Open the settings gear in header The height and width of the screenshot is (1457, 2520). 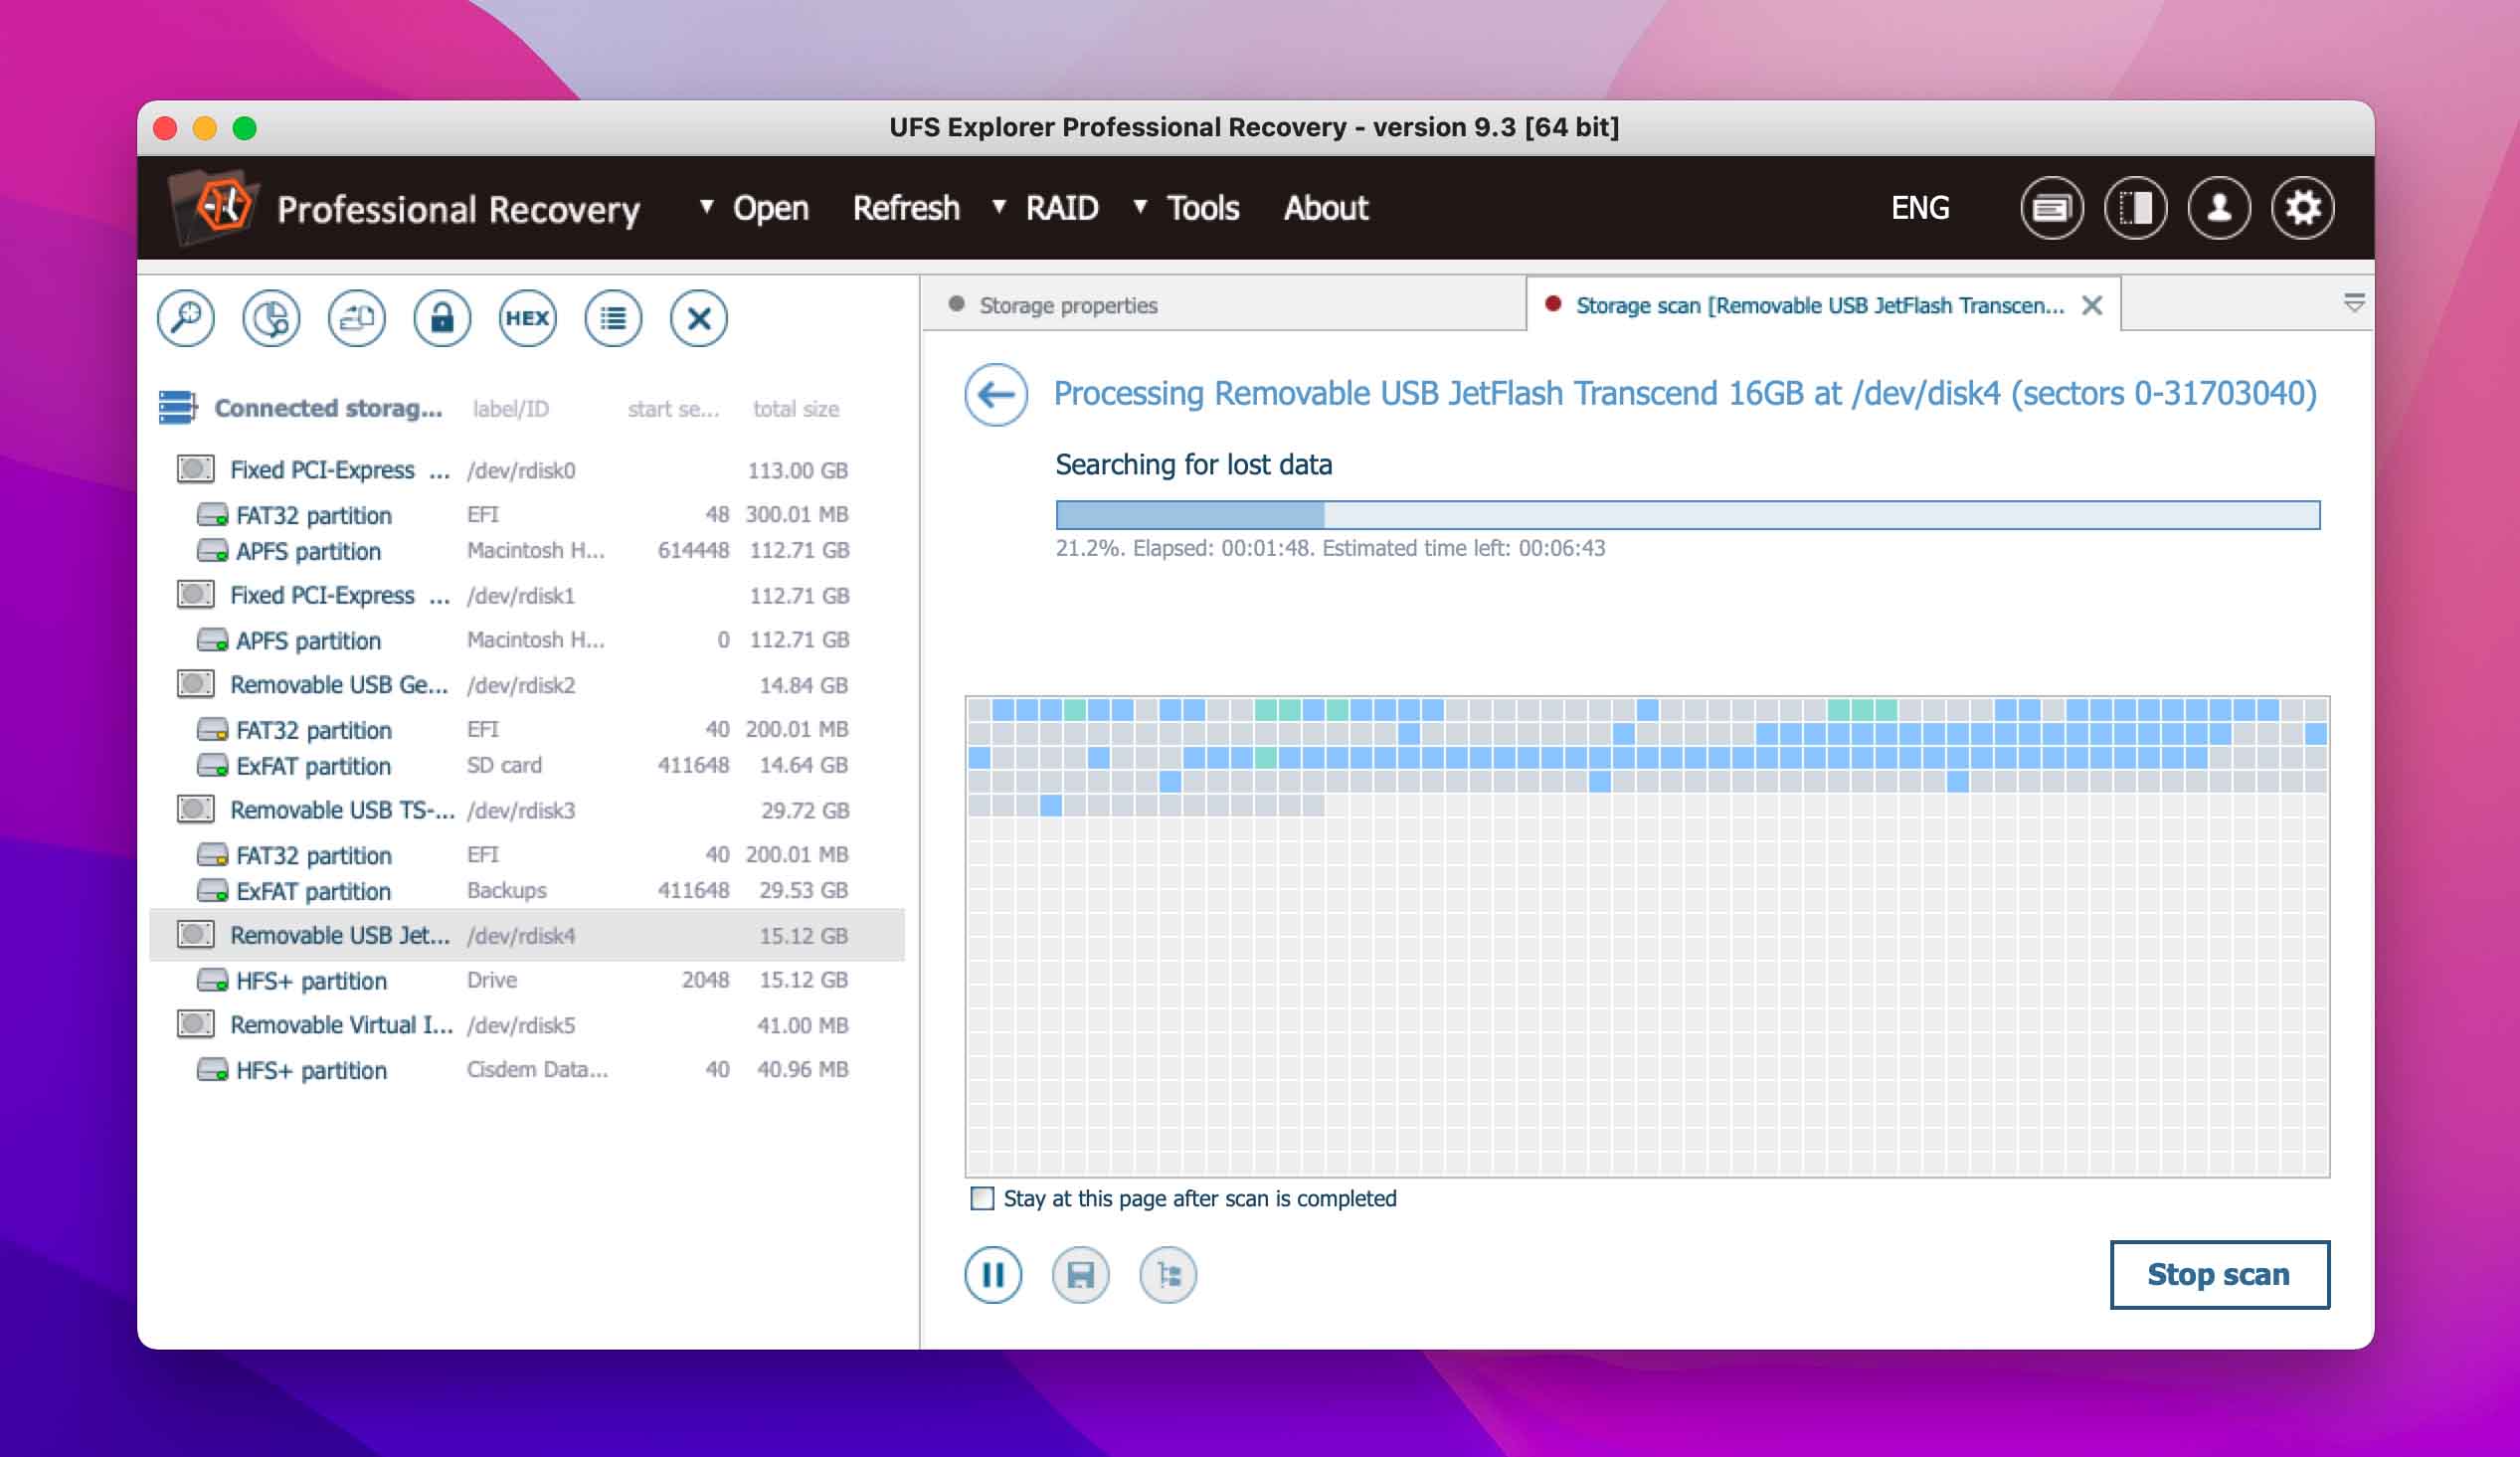pos(2303,208)
